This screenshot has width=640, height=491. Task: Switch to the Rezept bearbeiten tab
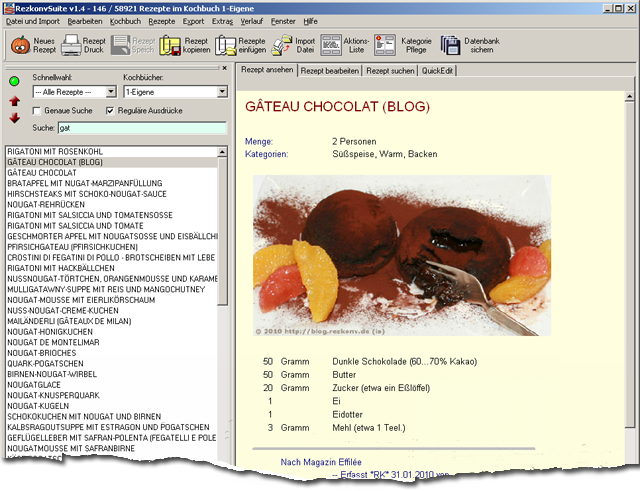(x=330, y=71)
